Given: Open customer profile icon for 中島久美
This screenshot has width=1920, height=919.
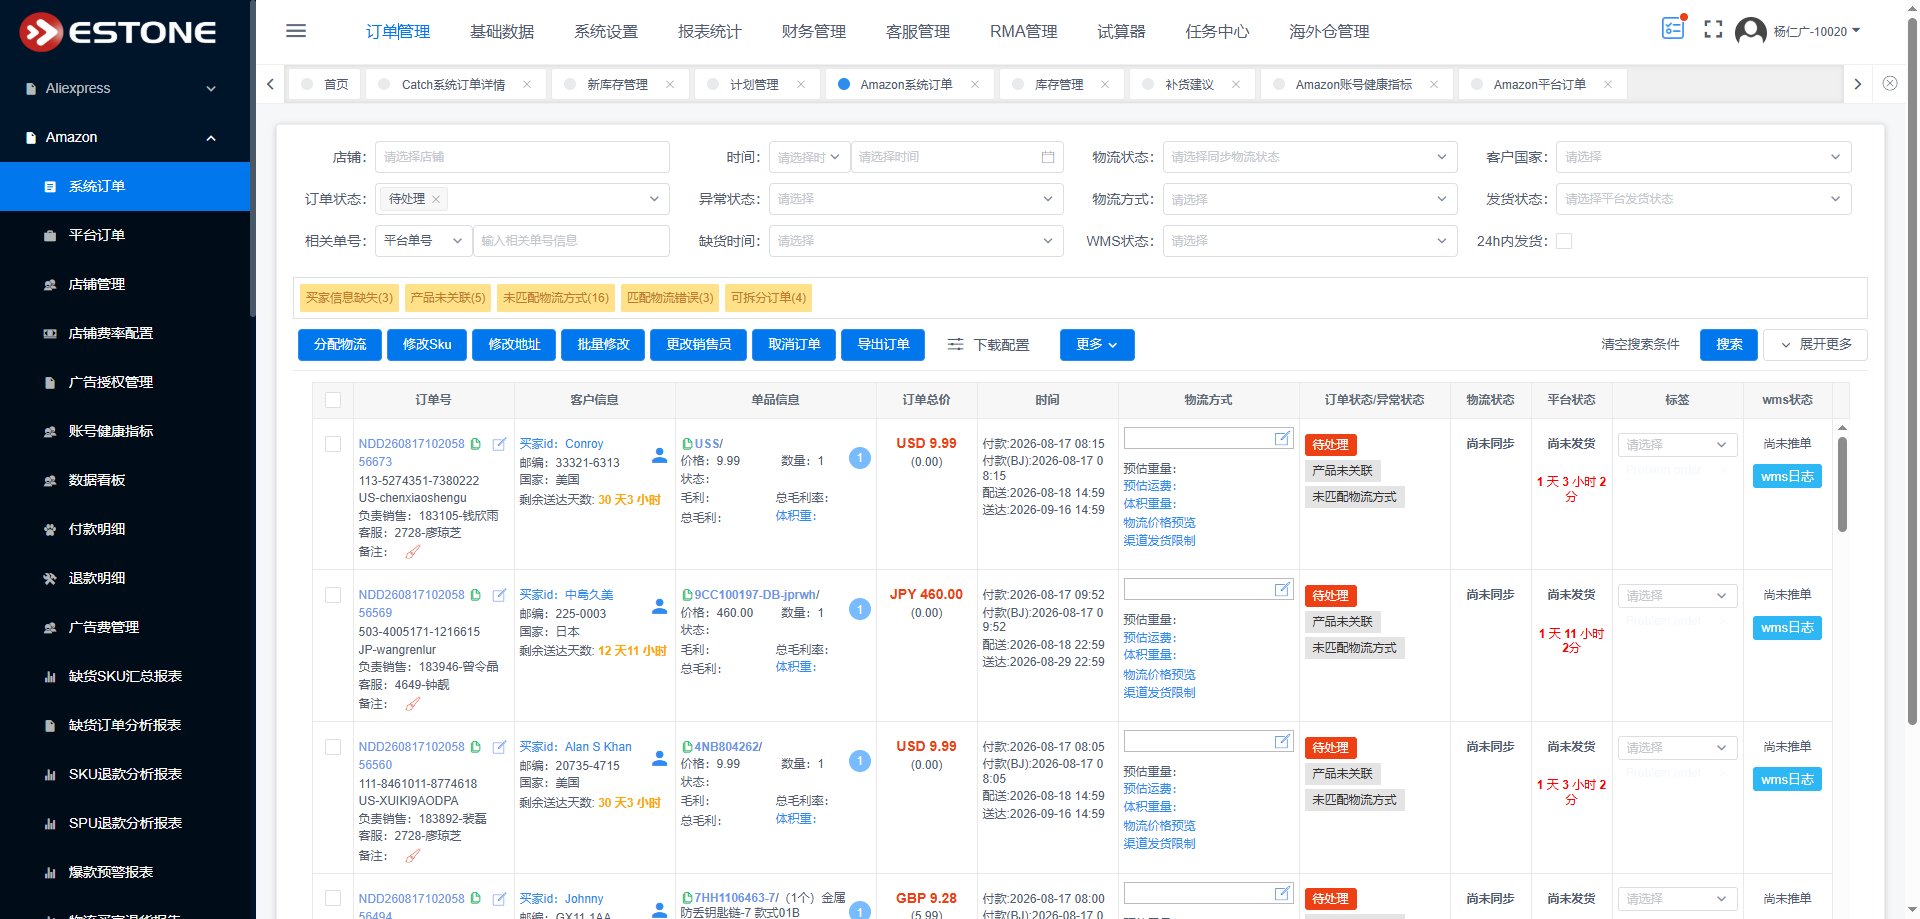Looking at the screenshot, I should [659, 606].
